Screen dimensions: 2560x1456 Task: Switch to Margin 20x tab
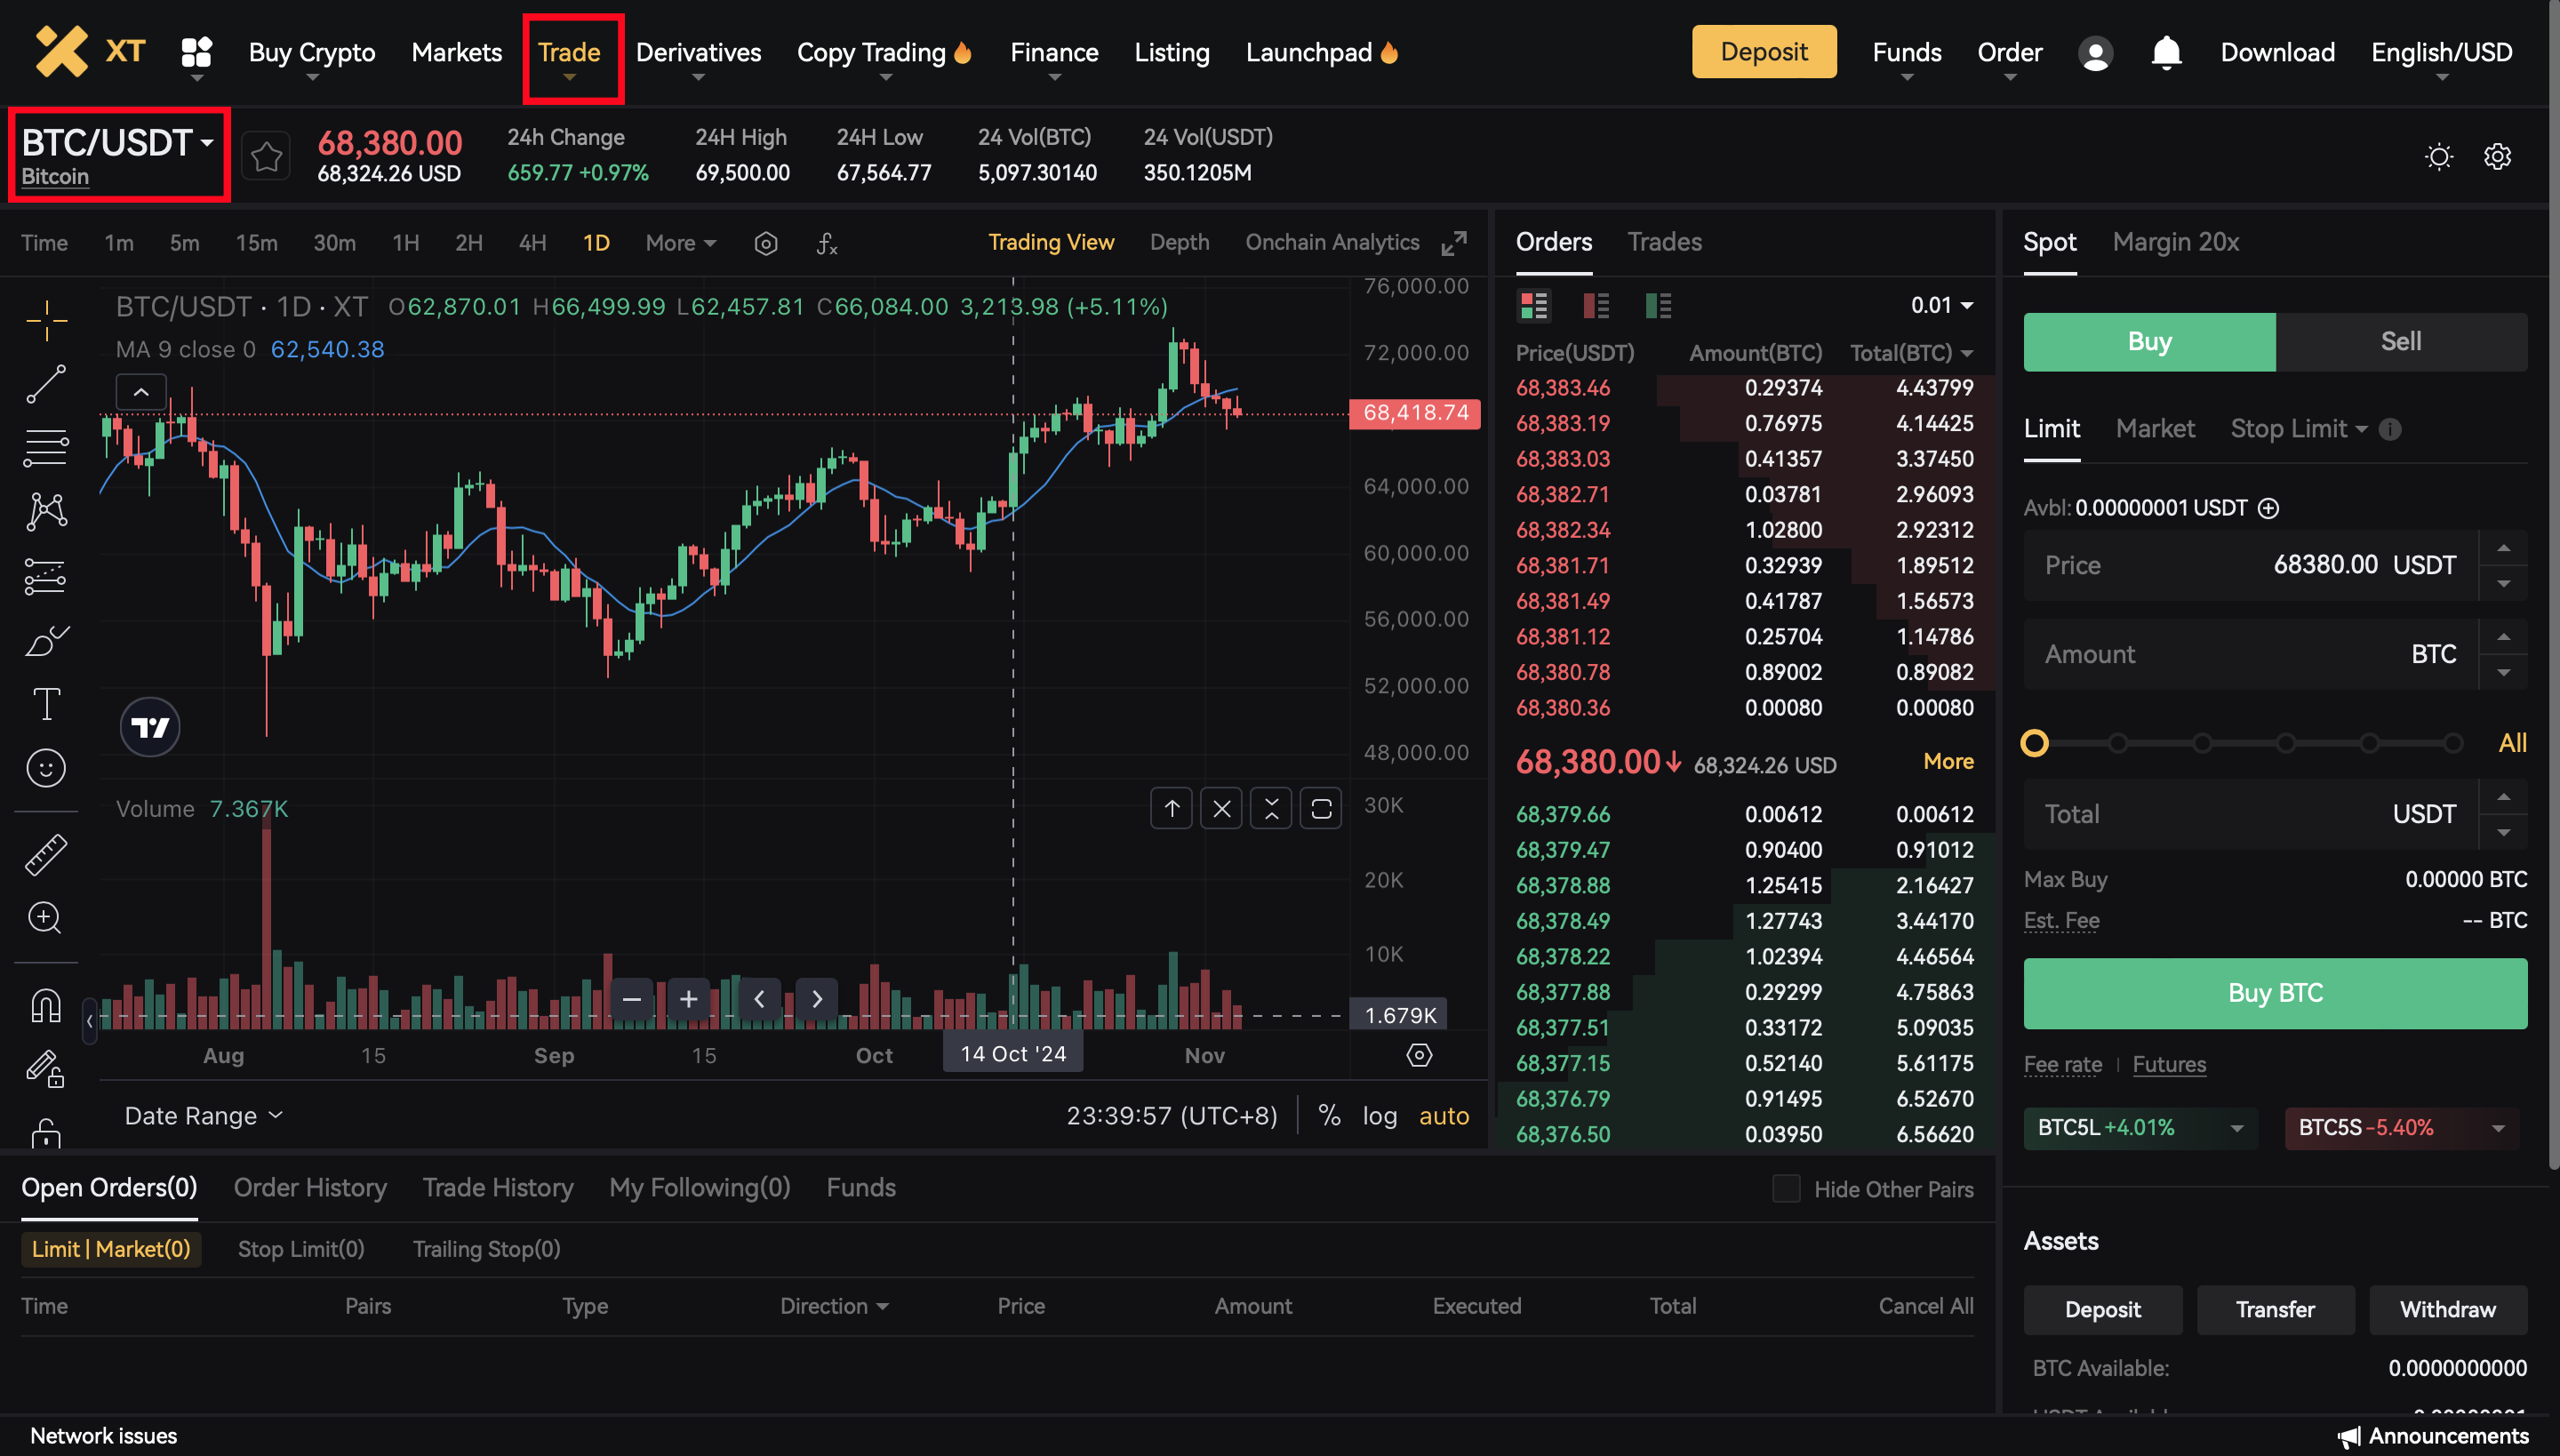[x=2175, y=242]
